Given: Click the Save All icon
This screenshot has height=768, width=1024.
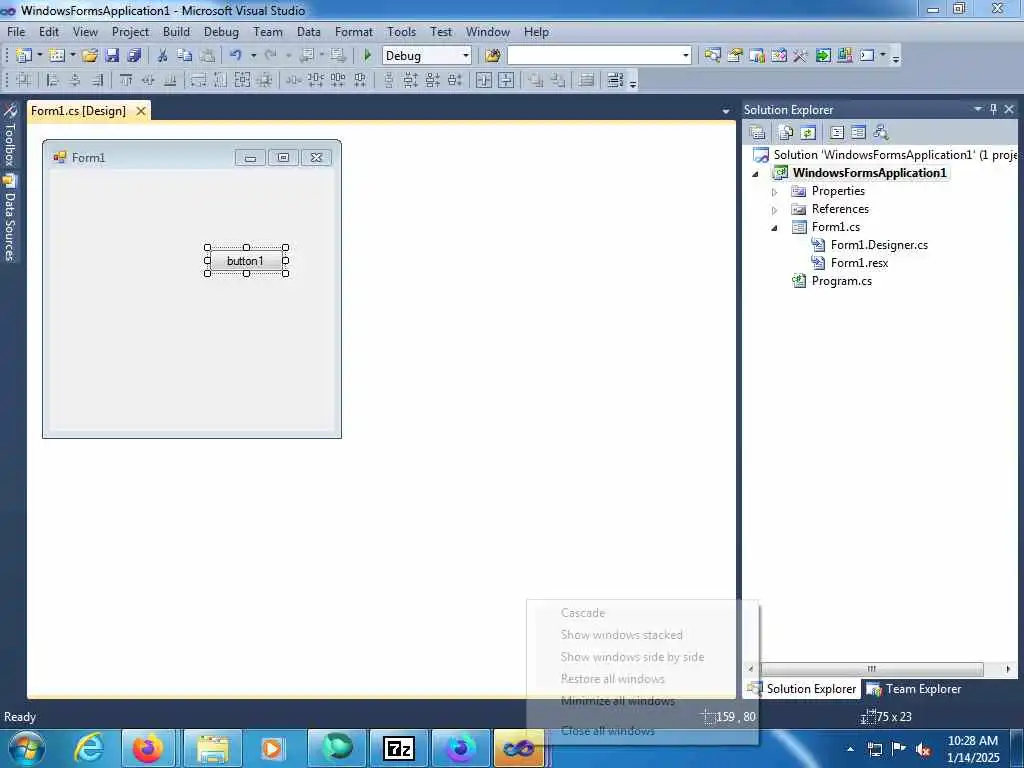Looking at the screenshot, I should (135, 56).
